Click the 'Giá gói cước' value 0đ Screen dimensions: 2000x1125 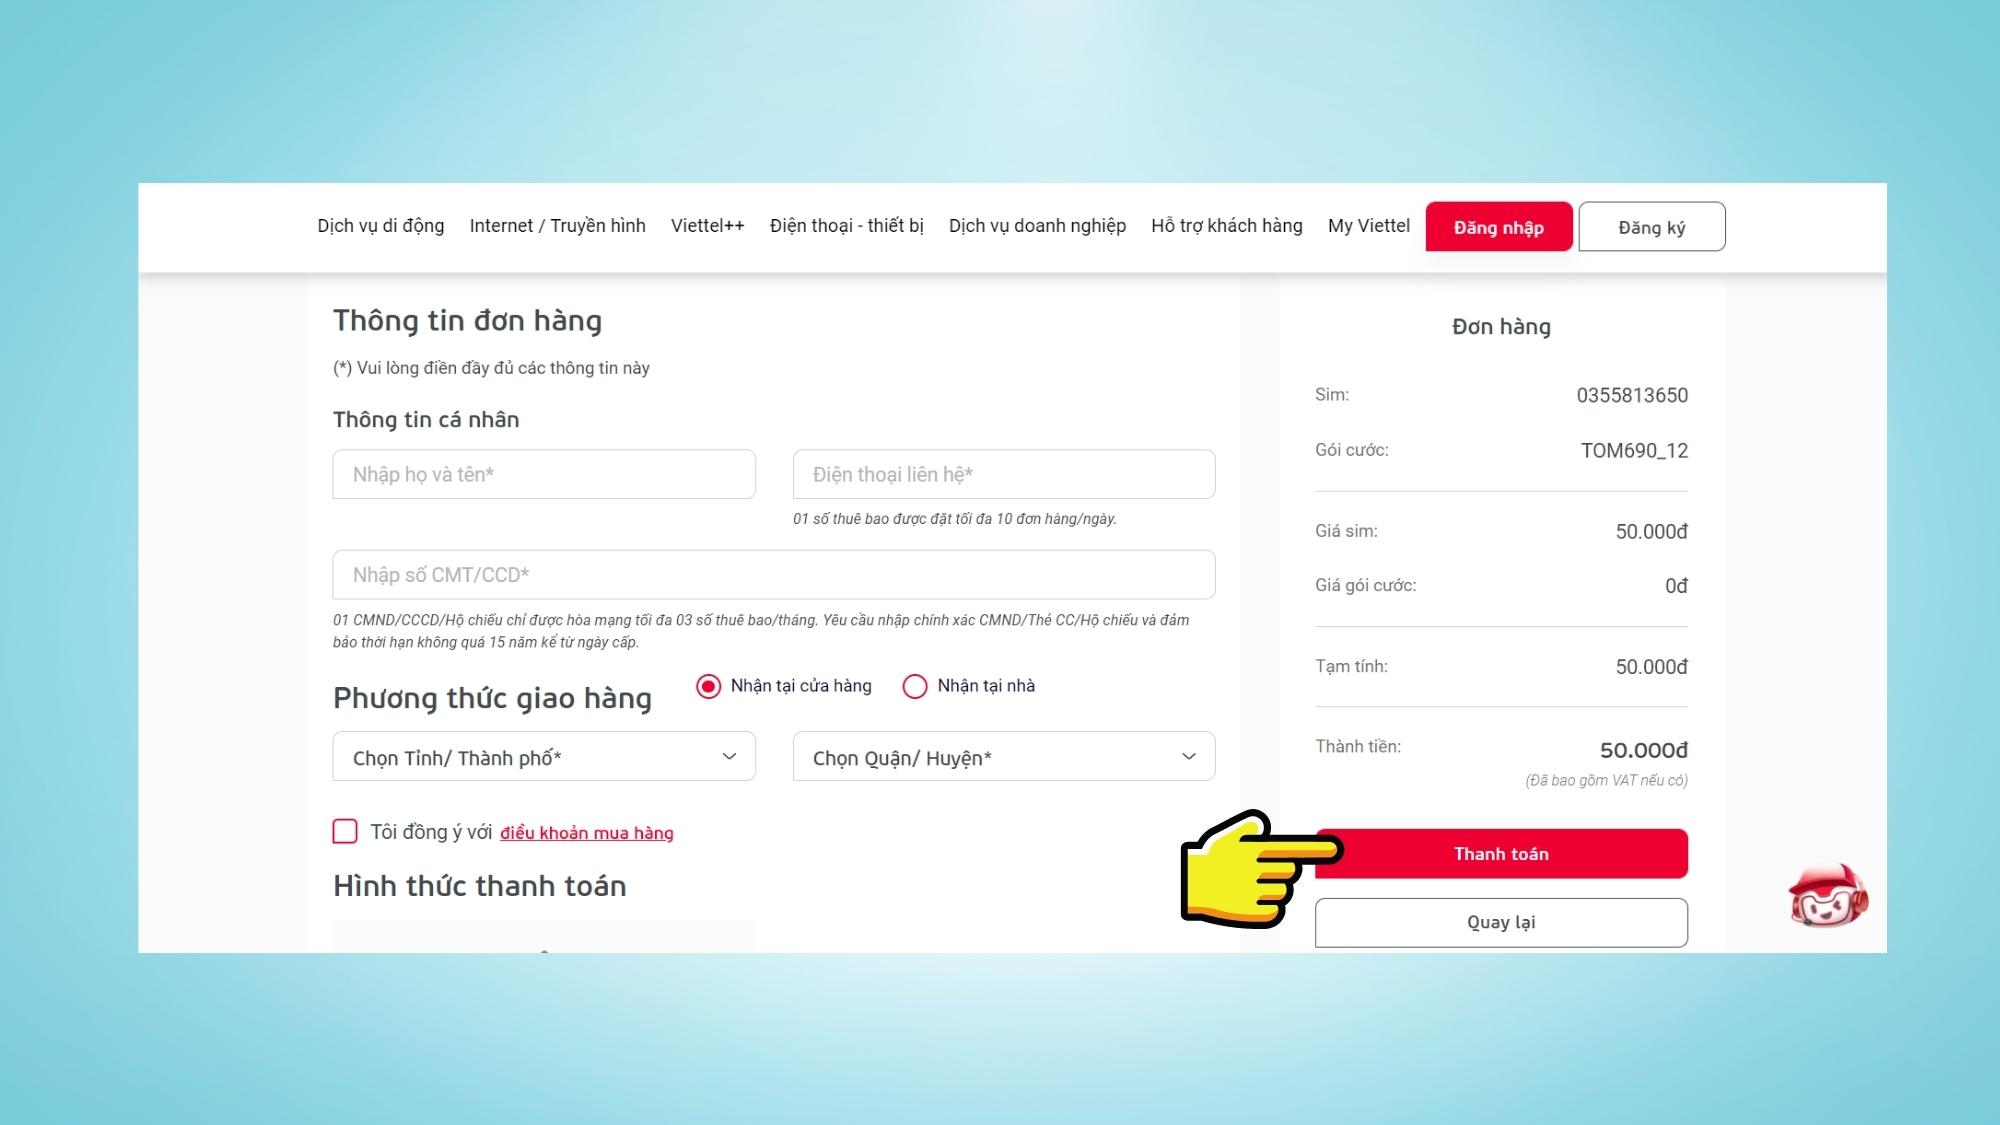1676,586
